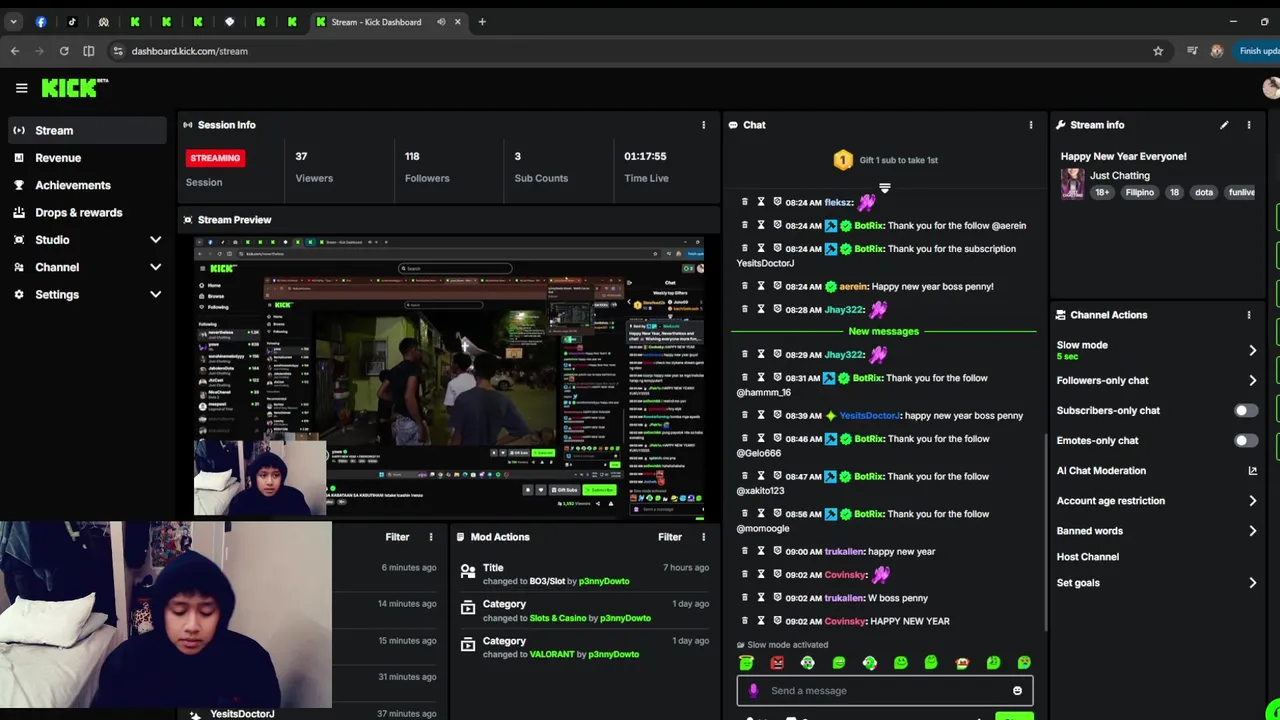
Task: Click Host Channel action
Action: (1088, 557)
